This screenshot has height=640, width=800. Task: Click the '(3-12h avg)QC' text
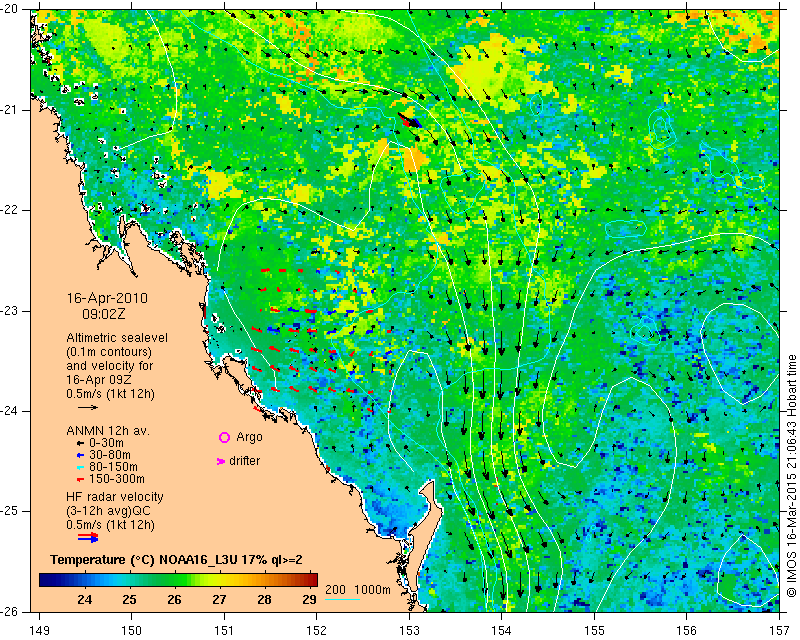pos(108,511)
